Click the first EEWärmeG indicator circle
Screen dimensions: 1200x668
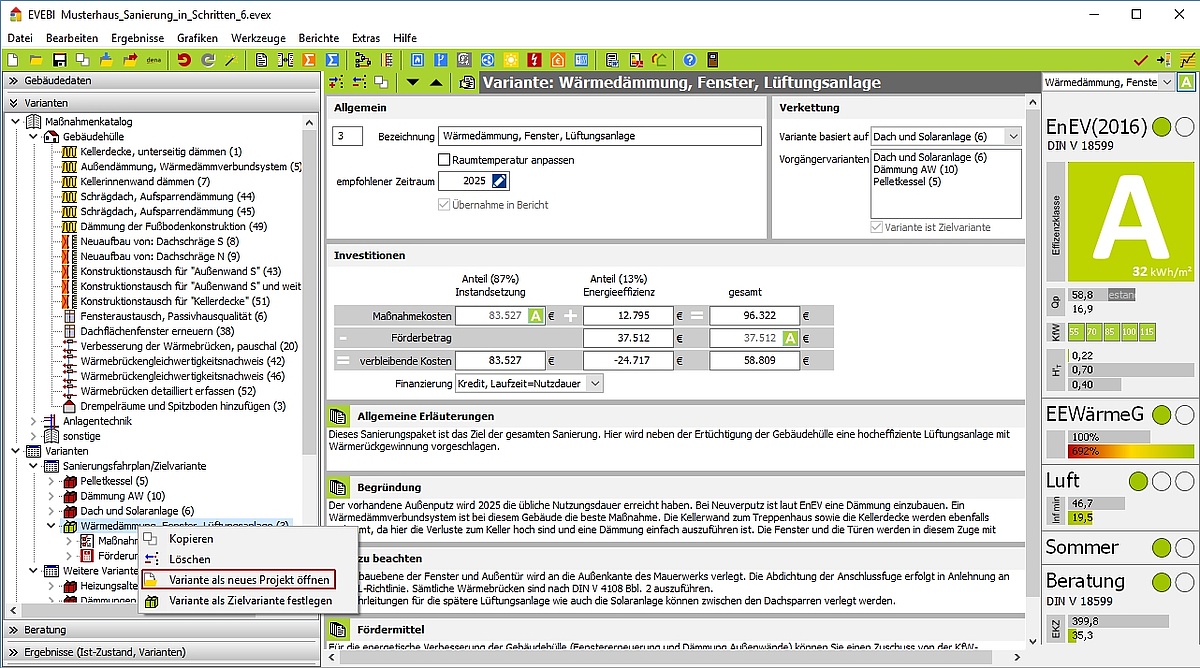pos(1161,415)
